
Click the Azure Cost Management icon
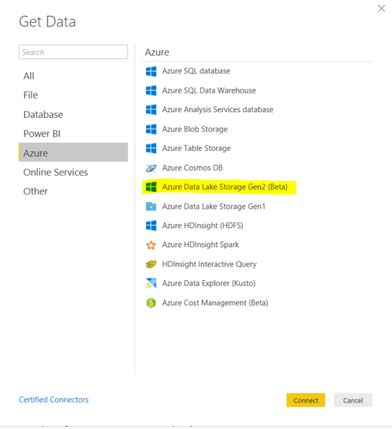[151, 303]
